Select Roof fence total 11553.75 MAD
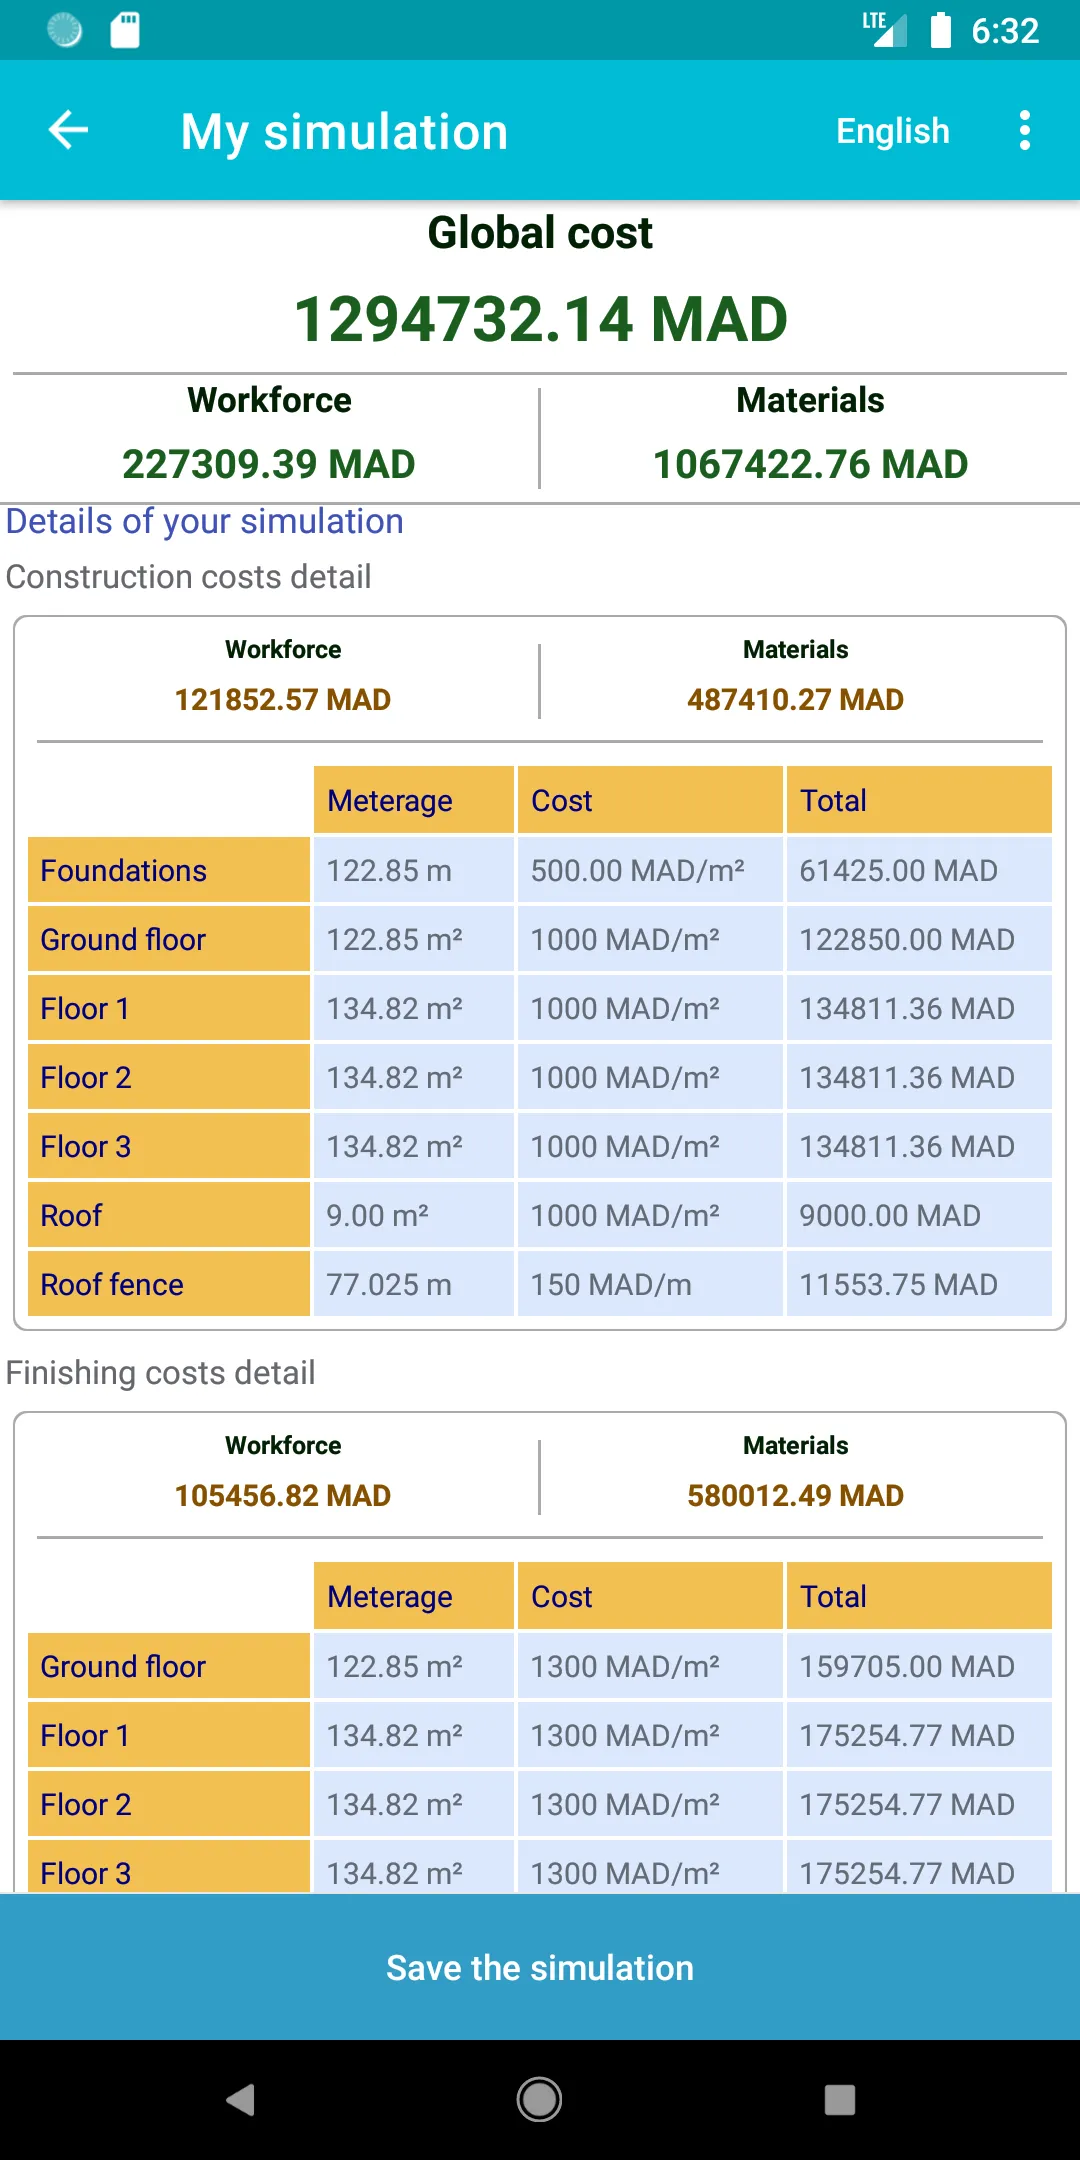 pyautogui.click(x=919, y=1284)
